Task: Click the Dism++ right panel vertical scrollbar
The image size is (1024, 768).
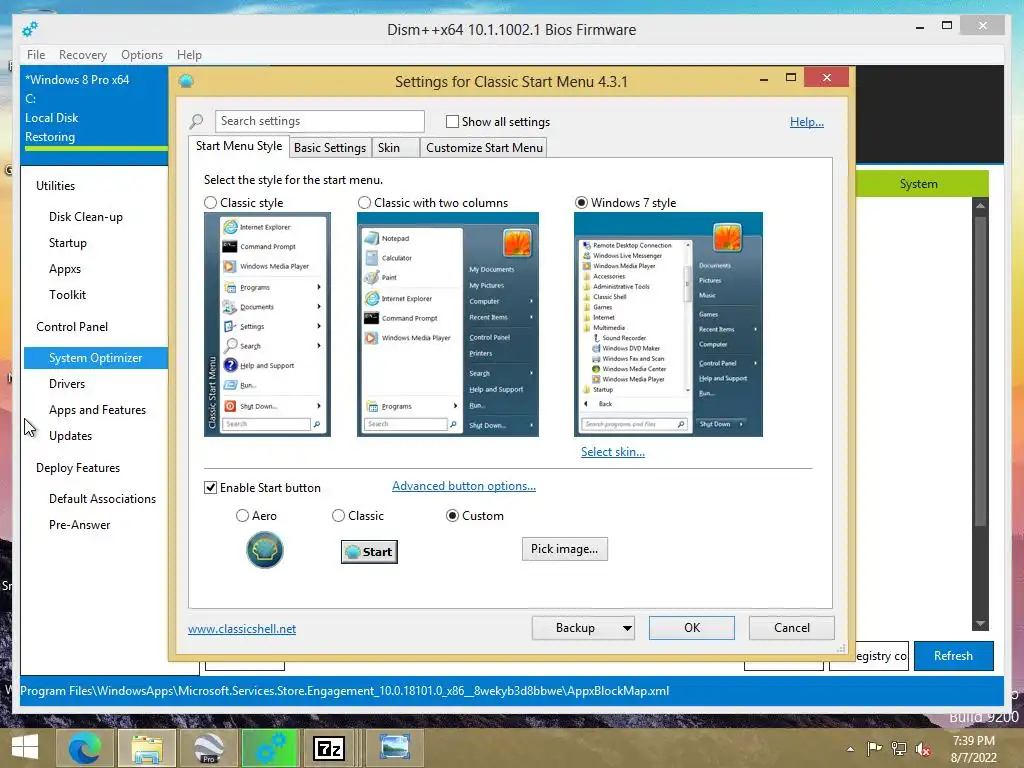Action: 980,371
